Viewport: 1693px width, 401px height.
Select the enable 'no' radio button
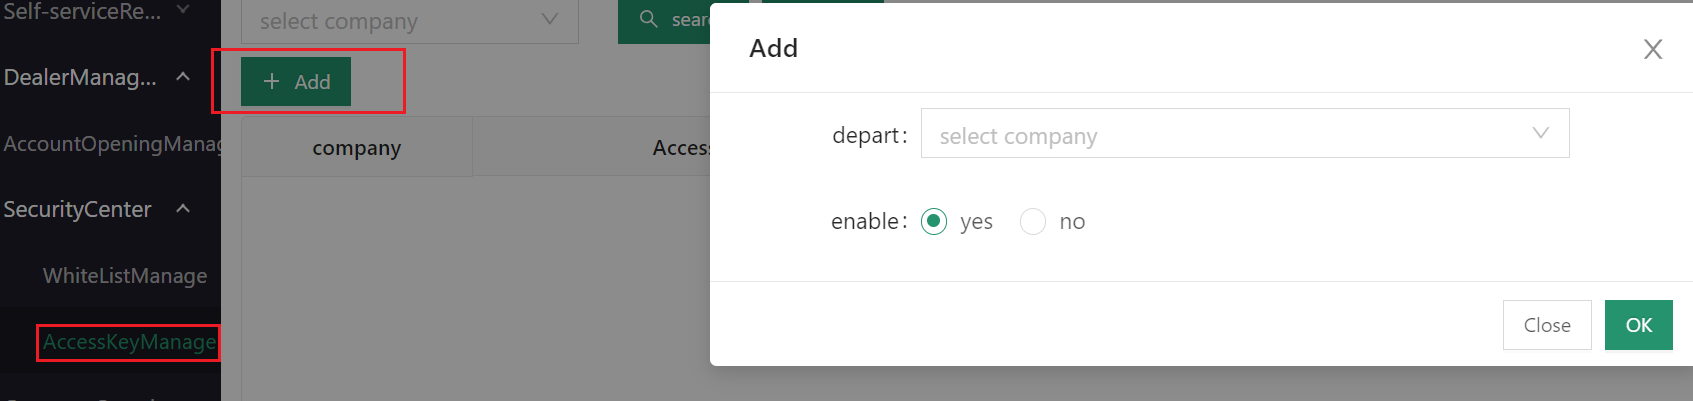click(x=1033, y=221)
